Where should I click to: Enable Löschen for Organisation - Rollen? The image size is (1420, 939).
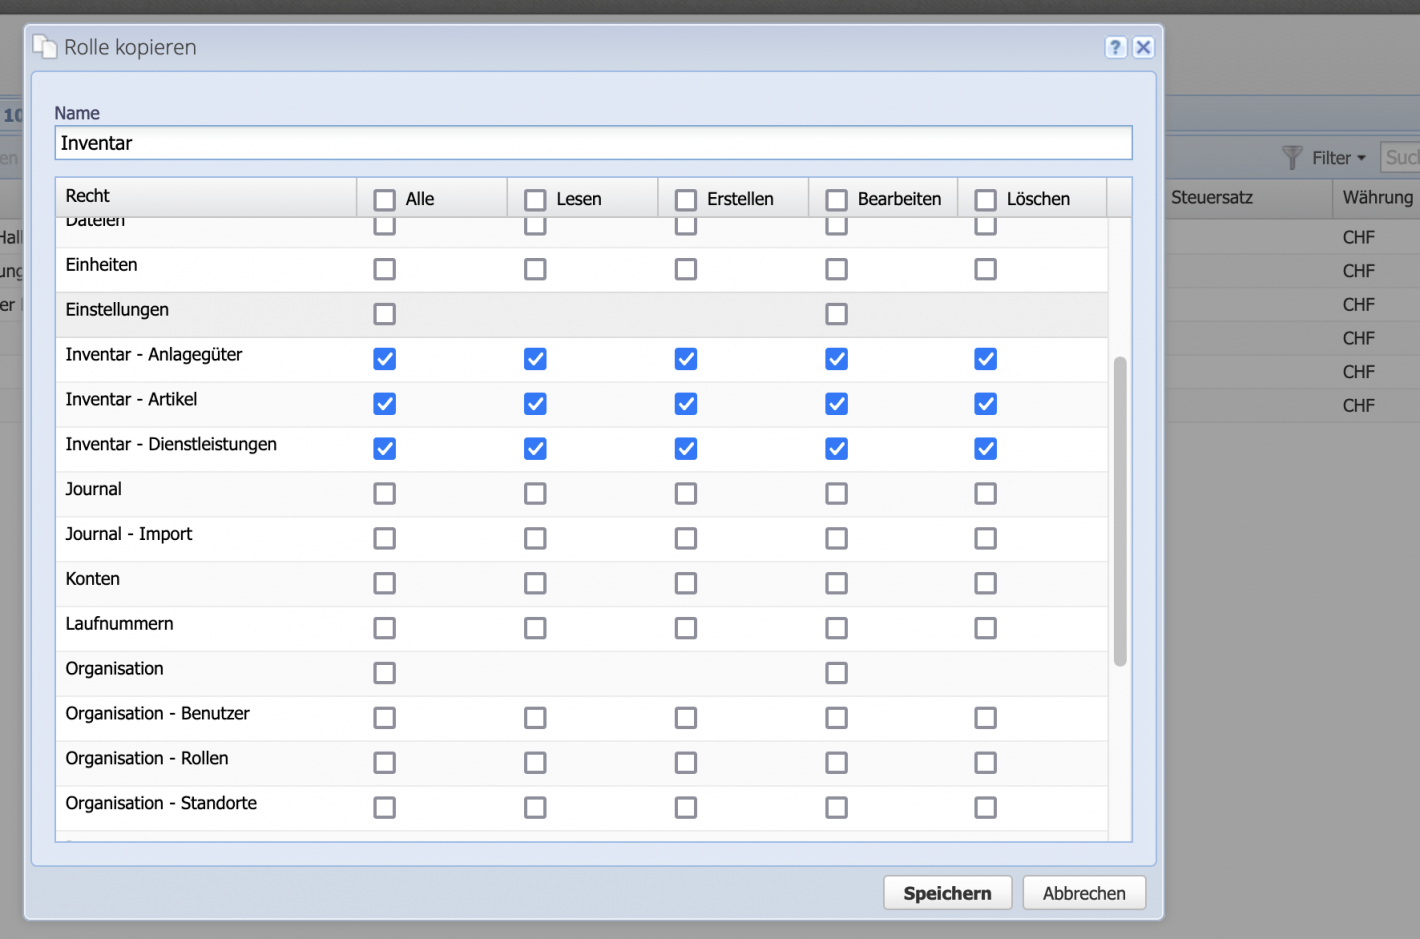coord(985,762)
